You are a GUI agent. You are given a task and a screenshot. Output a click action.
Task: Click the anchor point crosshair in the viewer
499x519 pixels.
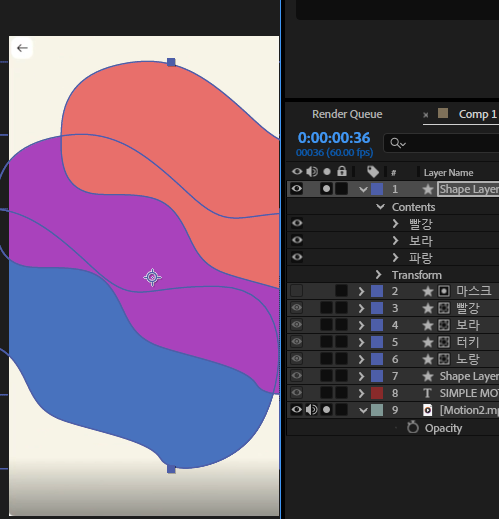pos(152,277)
